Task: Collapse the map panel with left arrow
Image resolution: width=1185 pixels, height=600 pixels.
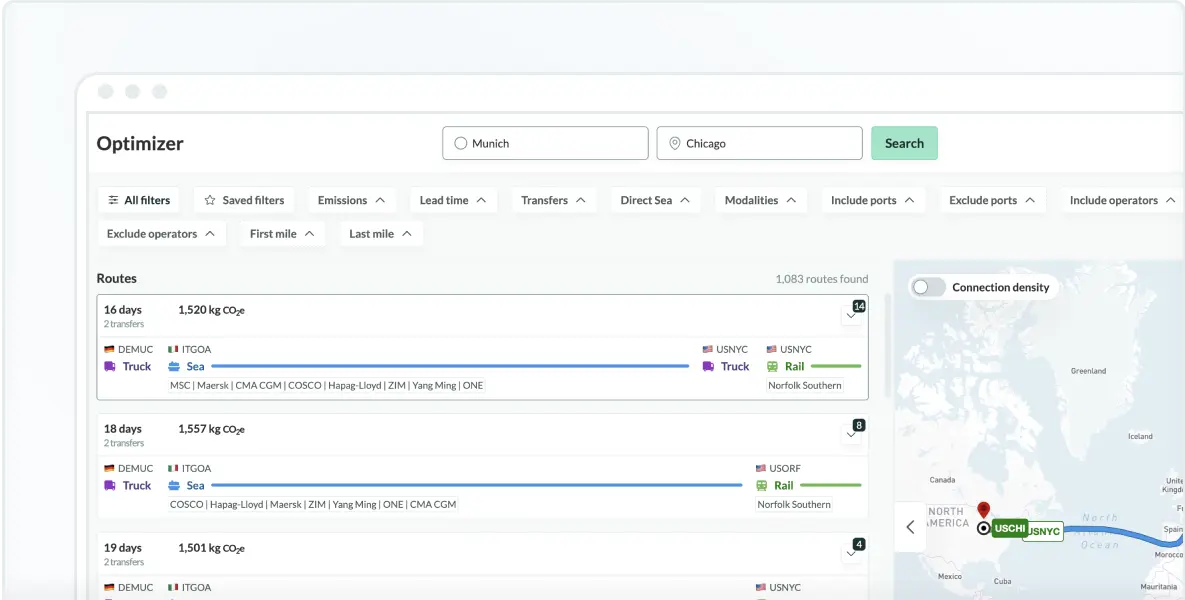Action: [x=910, y=527]
